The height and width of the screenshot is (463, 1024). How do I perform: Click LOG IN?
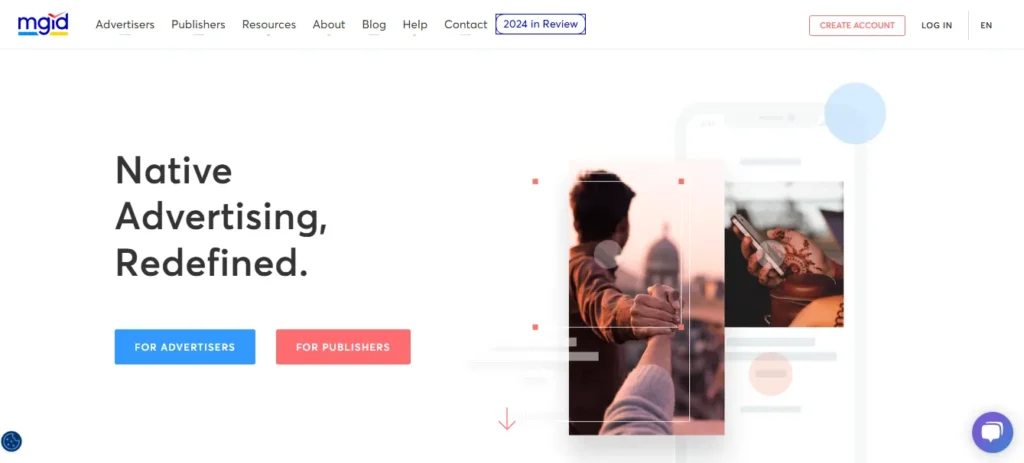coord(936,25)
